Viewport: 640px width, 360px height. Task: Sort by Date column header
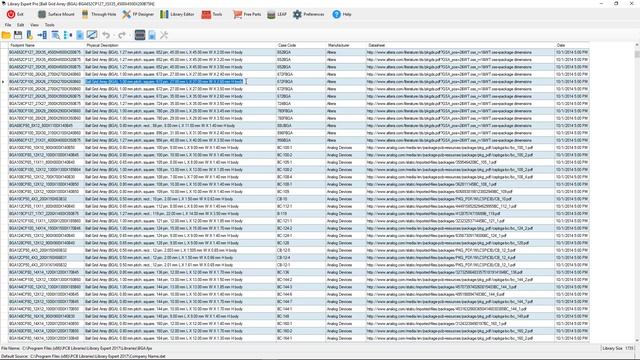[572, 45]
